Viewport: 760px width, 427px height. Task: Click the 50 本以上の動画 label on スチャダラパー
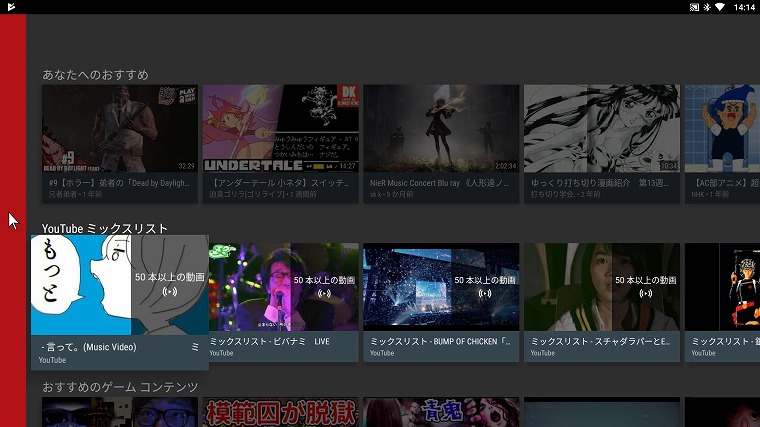tap(646, 280)
